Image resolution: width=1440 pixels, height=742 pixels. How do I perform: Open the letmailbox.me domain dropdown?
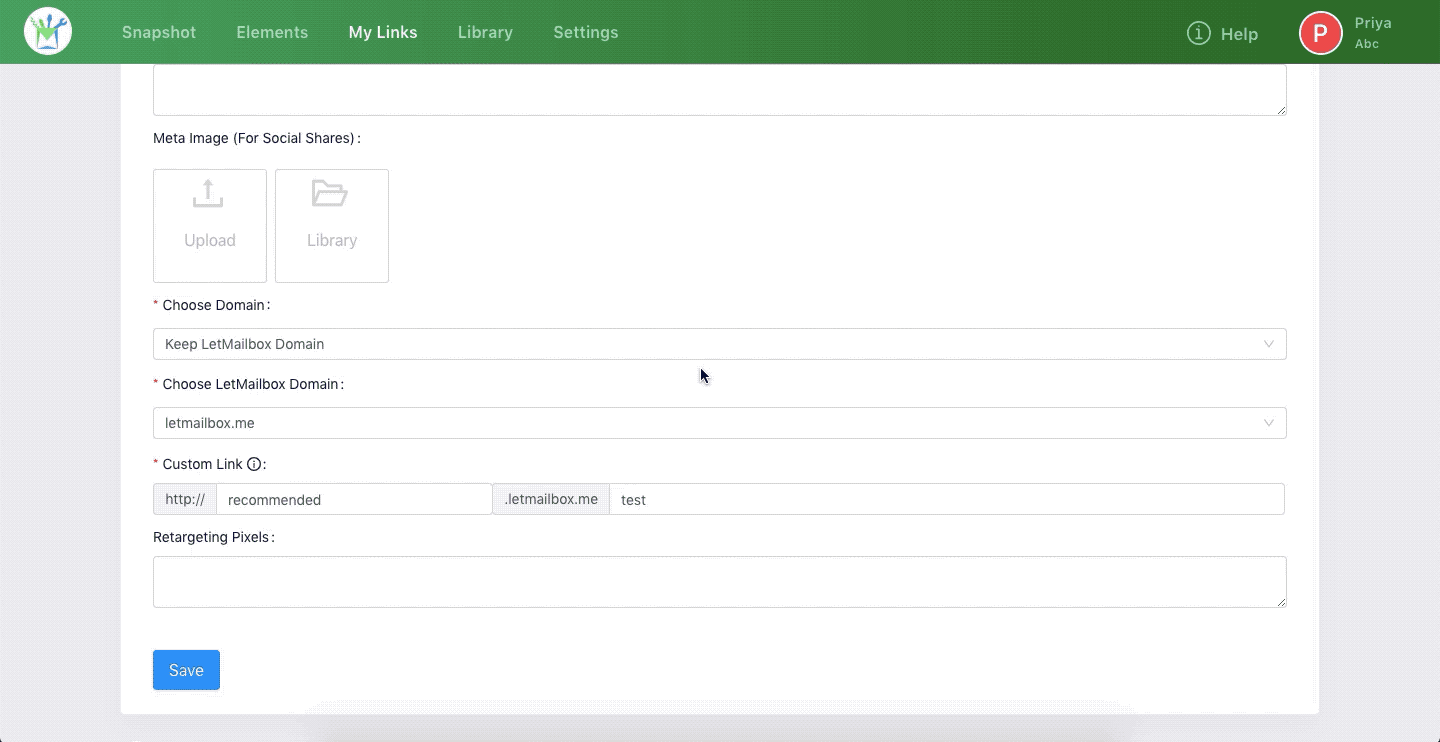pyautogui.click(x=720, y=423)
